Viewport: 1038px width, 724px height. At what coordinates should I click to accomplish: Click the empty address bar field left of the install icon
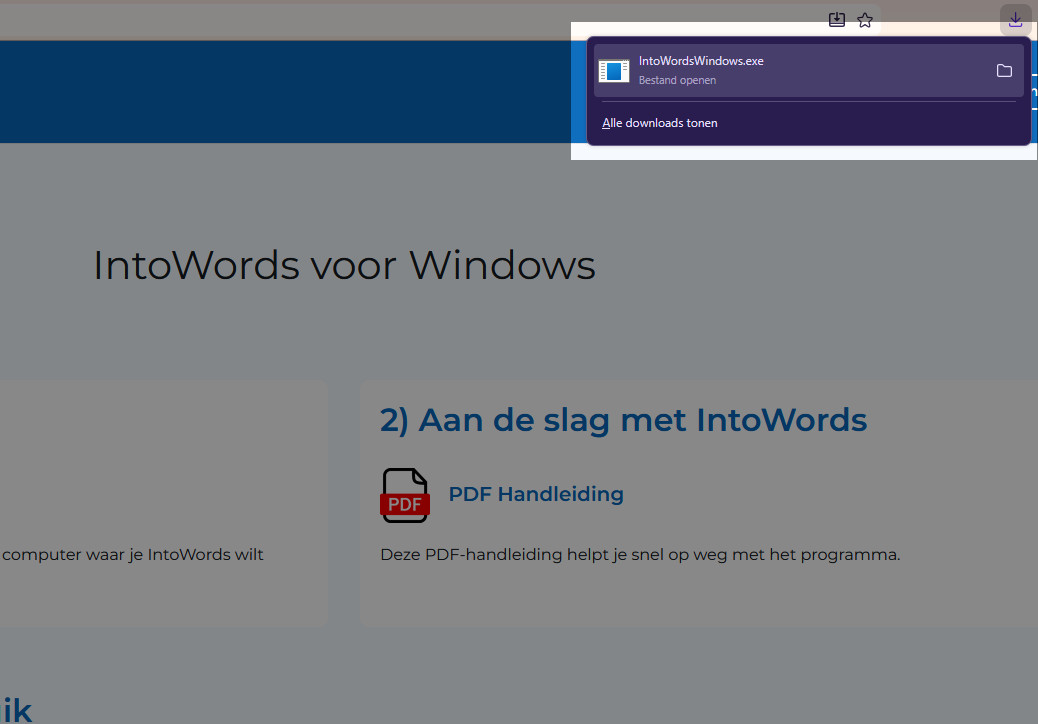pyautogui.click(x=410, y=21)
